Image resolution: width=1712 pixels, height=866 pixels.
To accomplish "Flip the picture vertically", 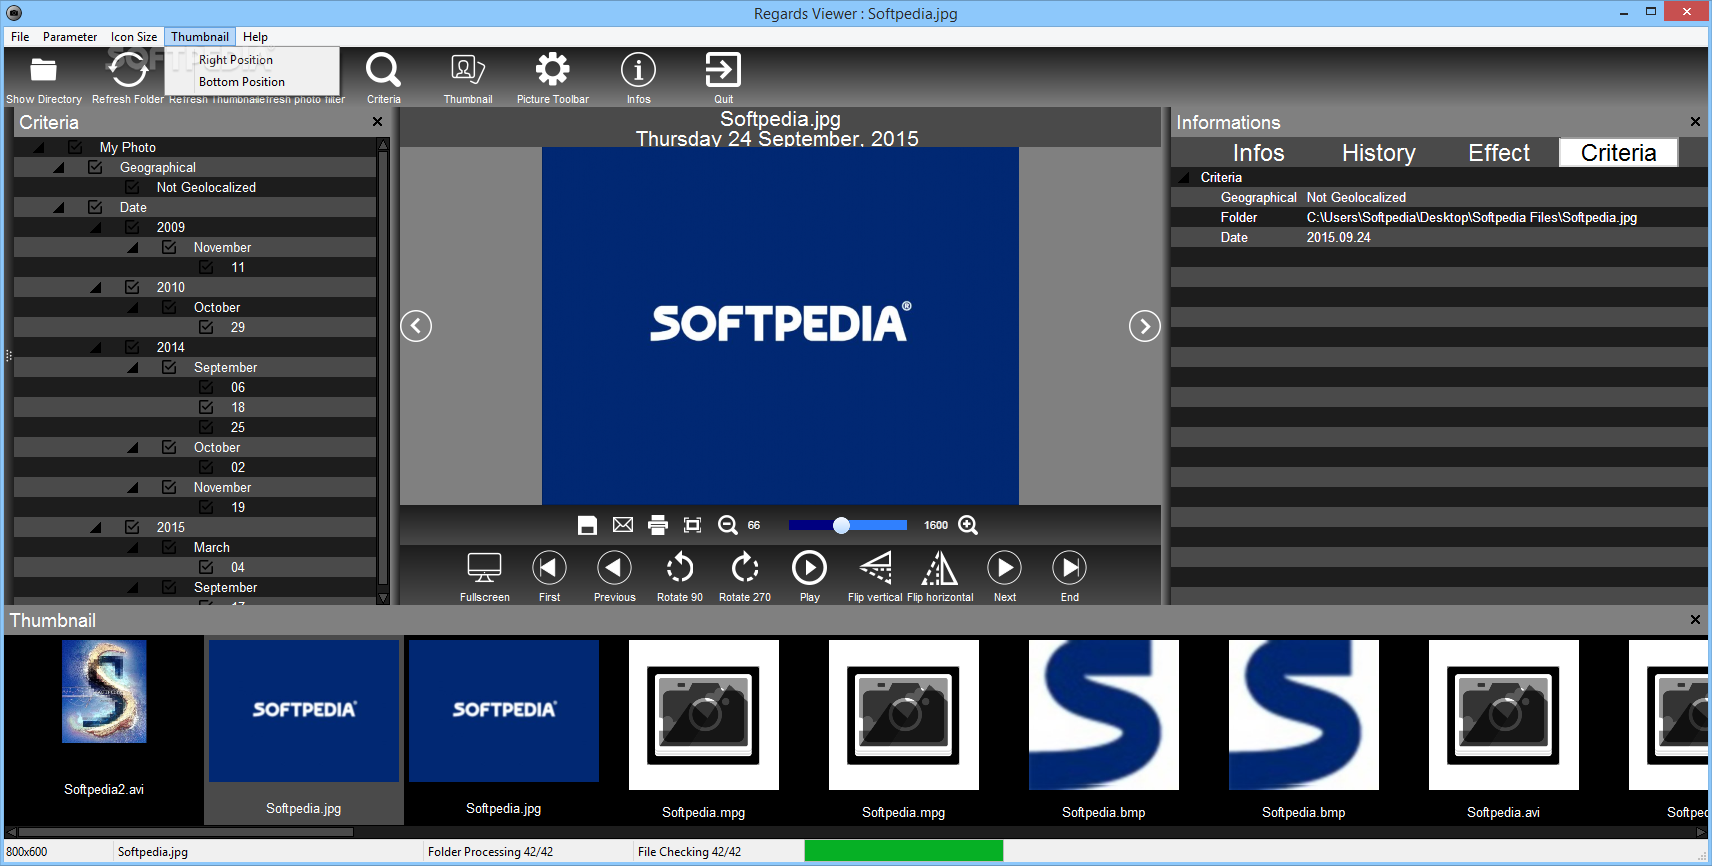I will pyautogui.click(x=875, y=568).
